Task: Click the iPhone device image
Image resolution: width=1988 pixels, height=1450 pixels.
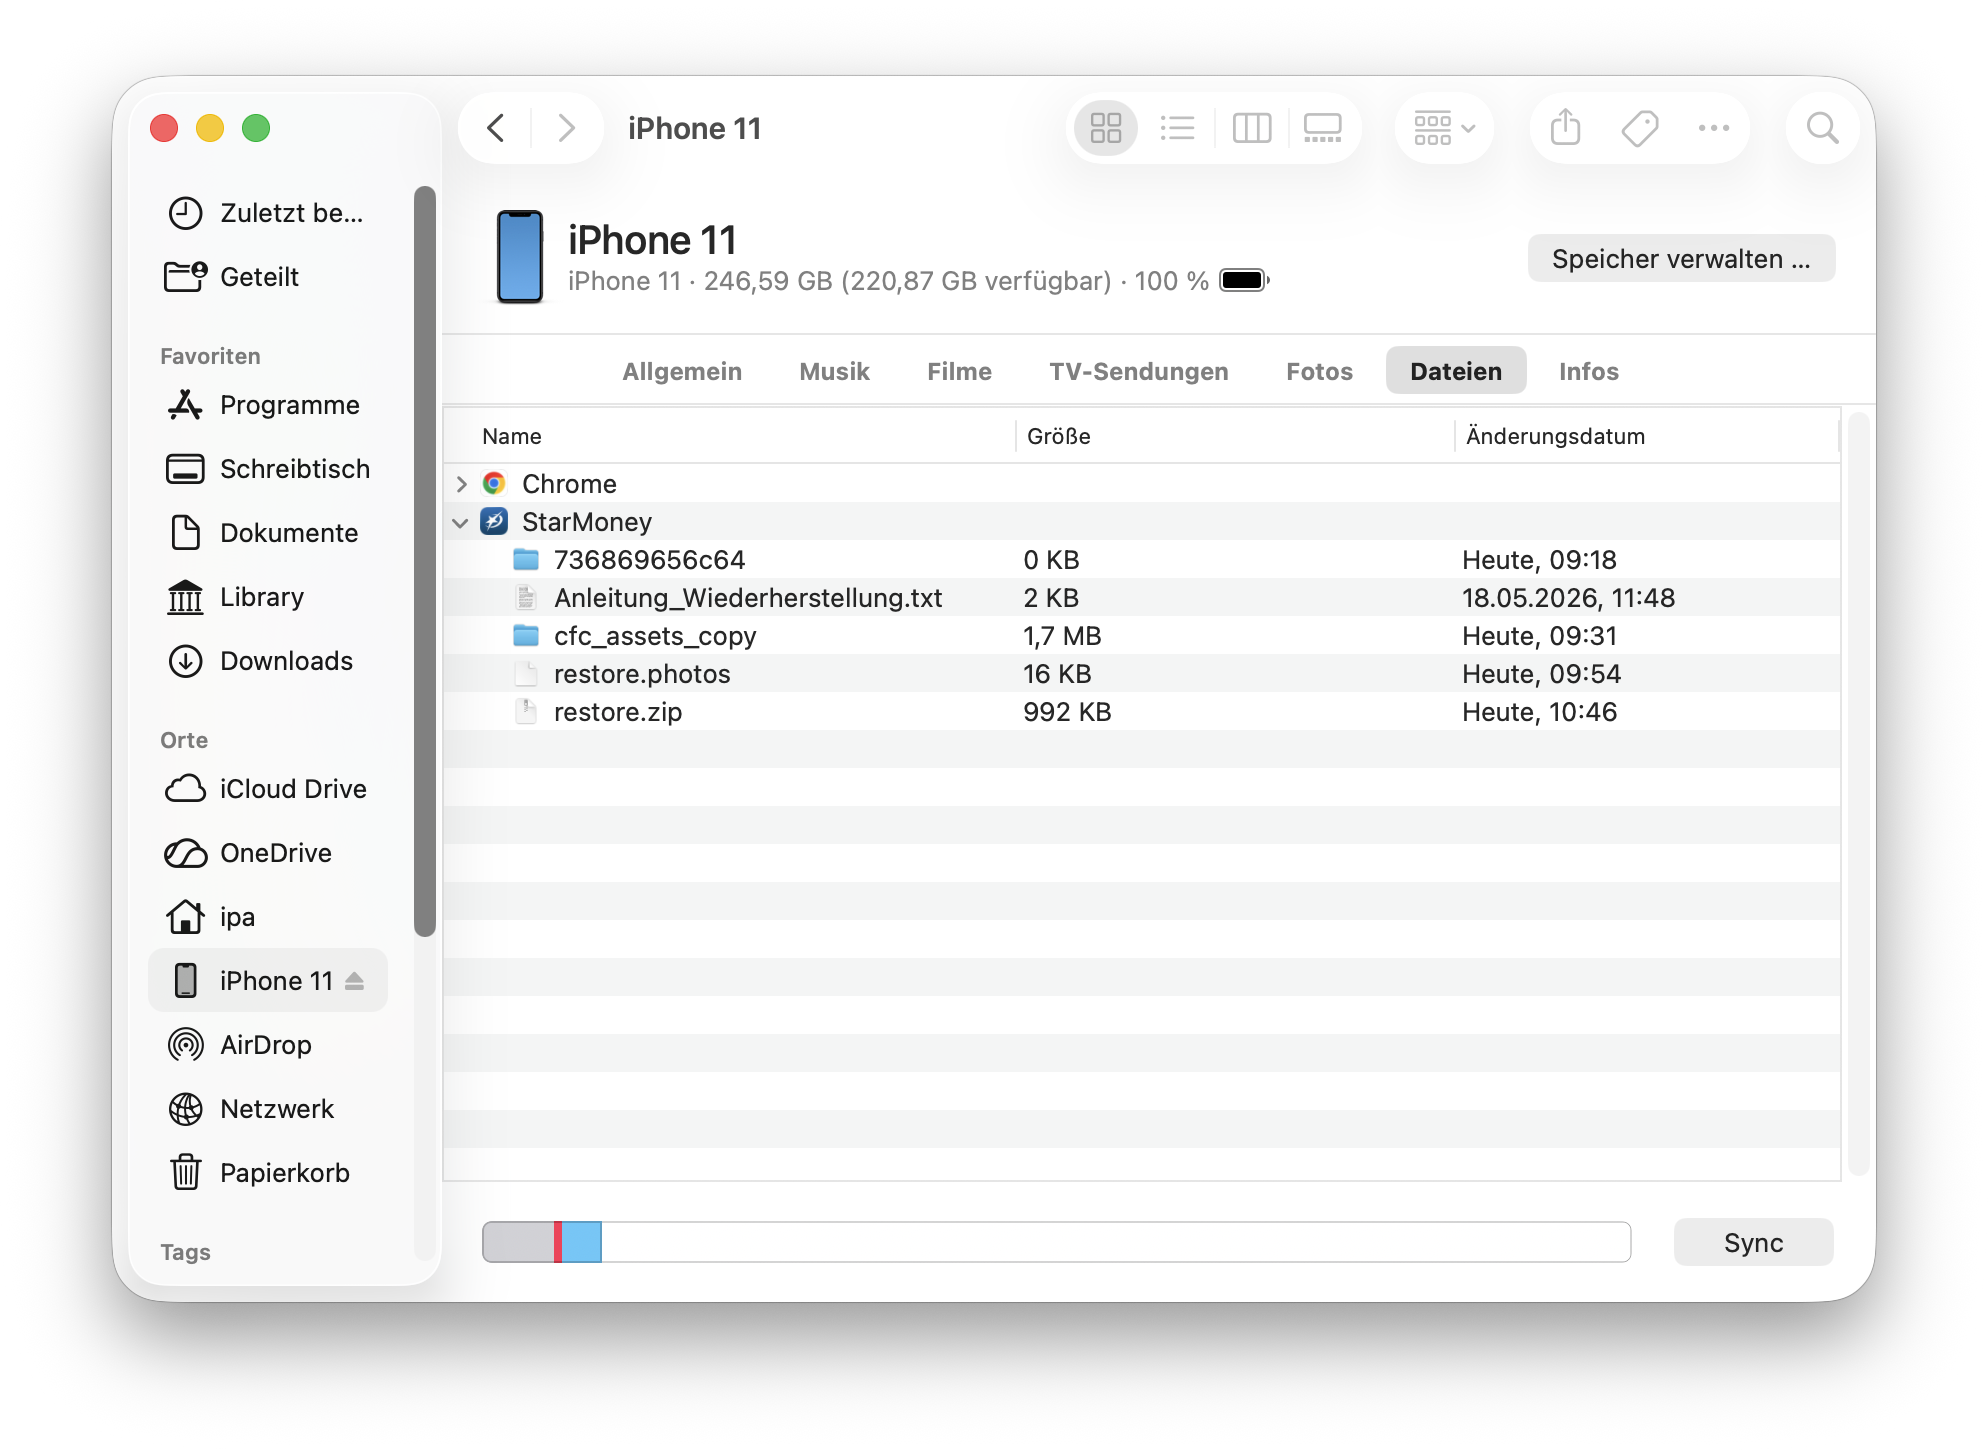Action: 520,257
